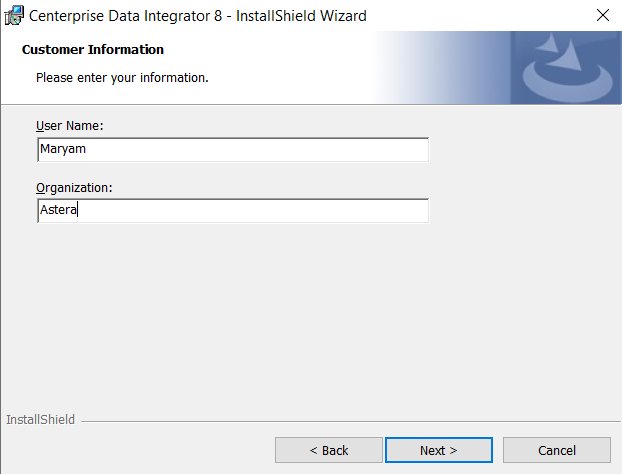Click the Organization label
The width and height of the screenshot is (622, 474).
point(74,187)
